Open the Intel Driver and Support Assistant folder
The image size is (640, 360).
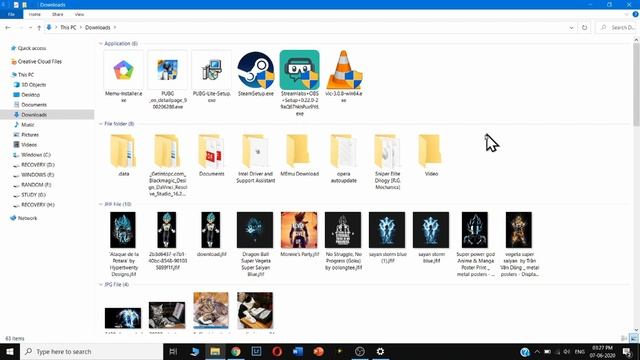(256, 151)
